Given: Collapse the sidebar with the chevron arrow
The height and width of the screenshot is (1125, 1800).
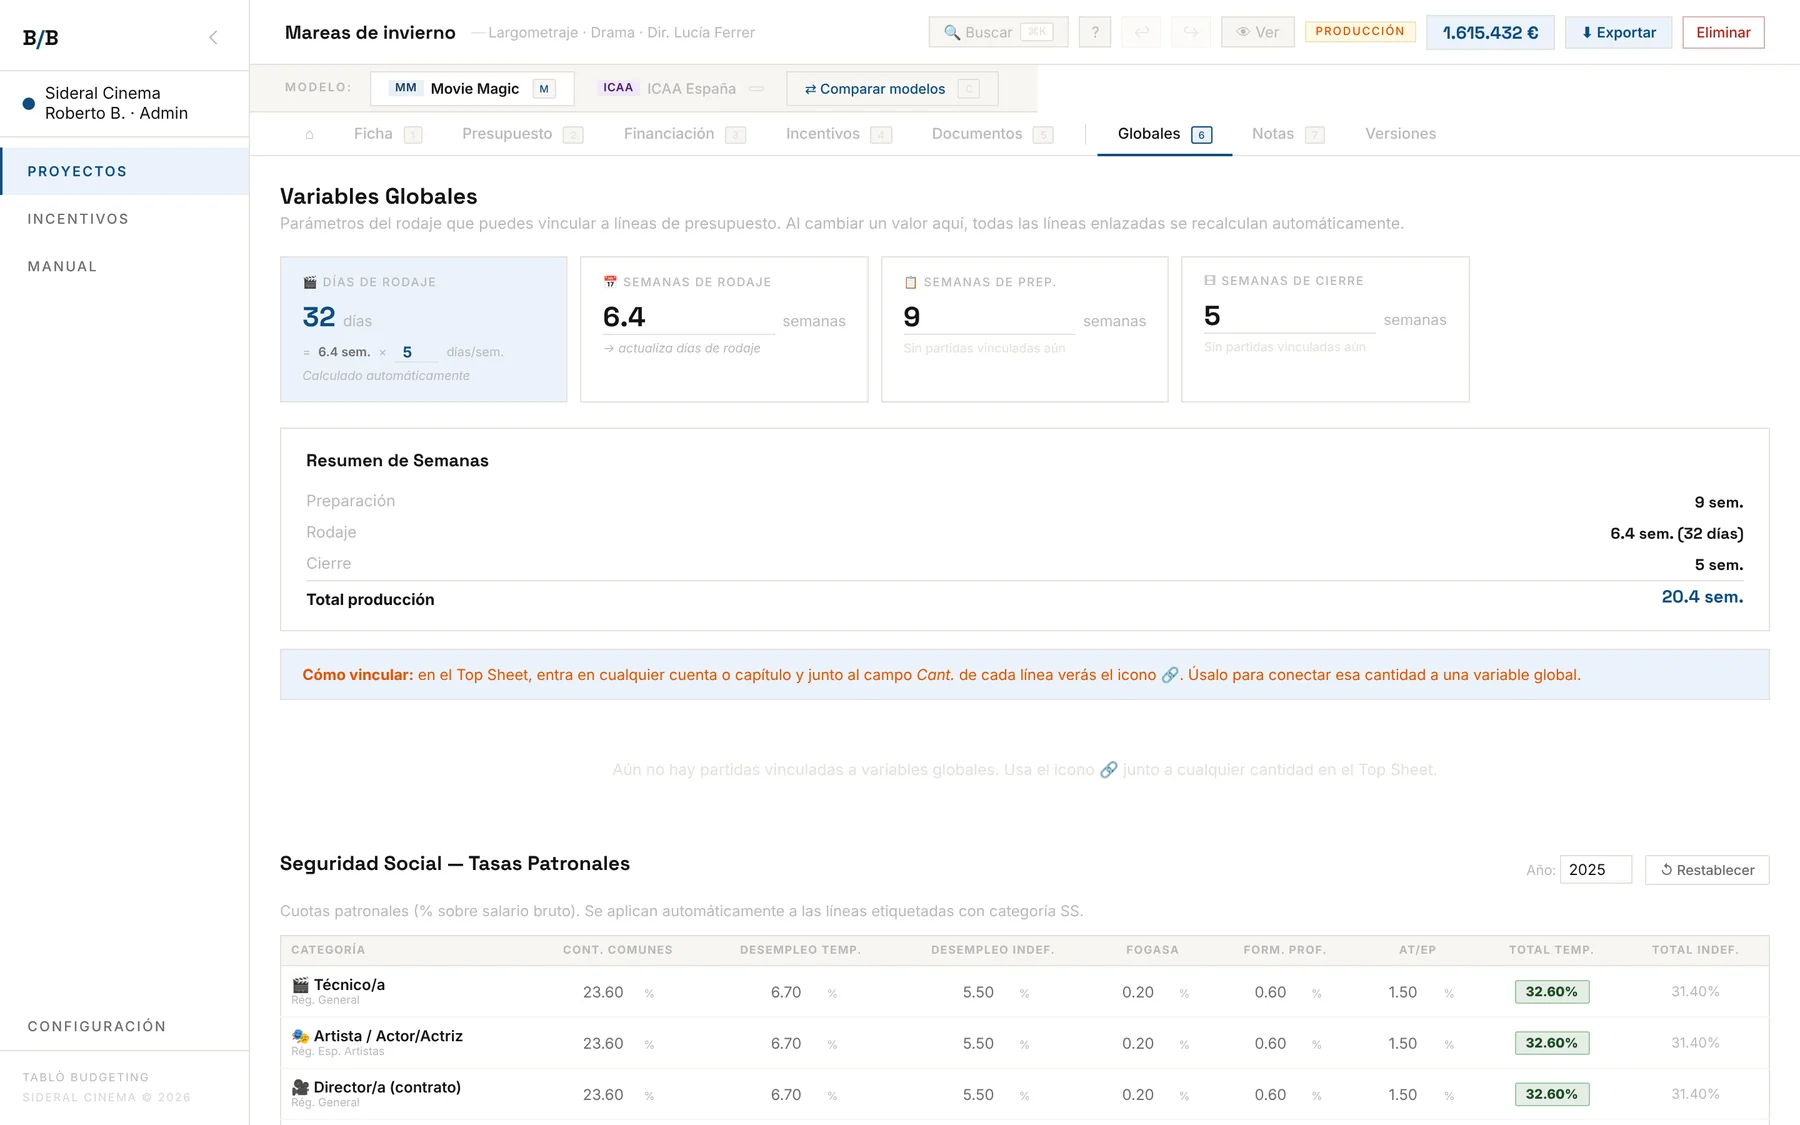Looking at the screenshot, I should [213, 38].
